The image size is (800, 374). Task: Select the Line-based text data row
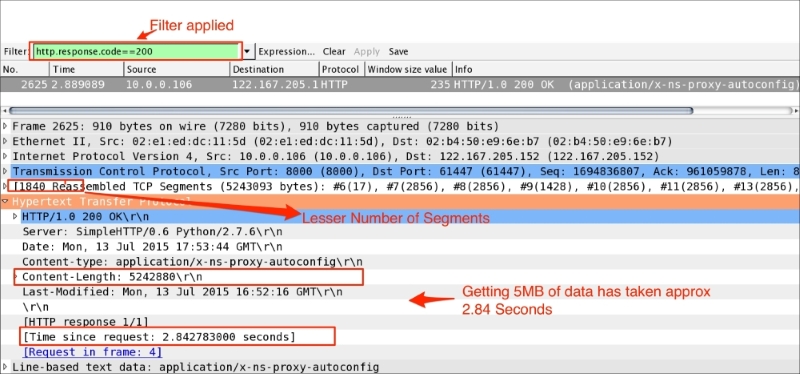[x=195, y=366]
